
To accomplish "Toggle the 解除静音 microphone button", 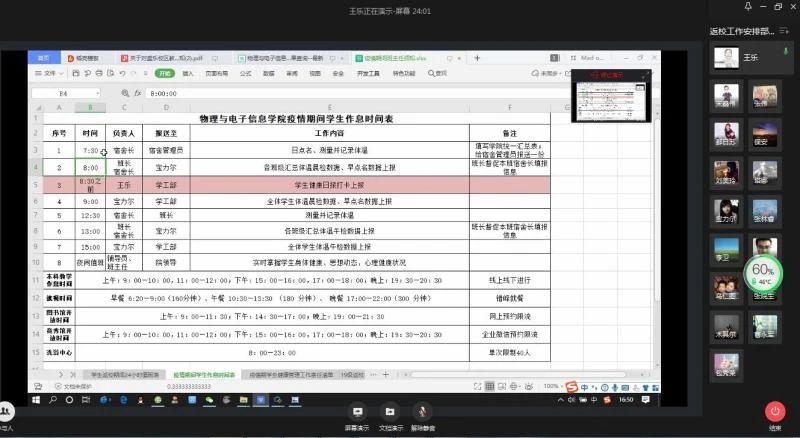I will 424,413.
